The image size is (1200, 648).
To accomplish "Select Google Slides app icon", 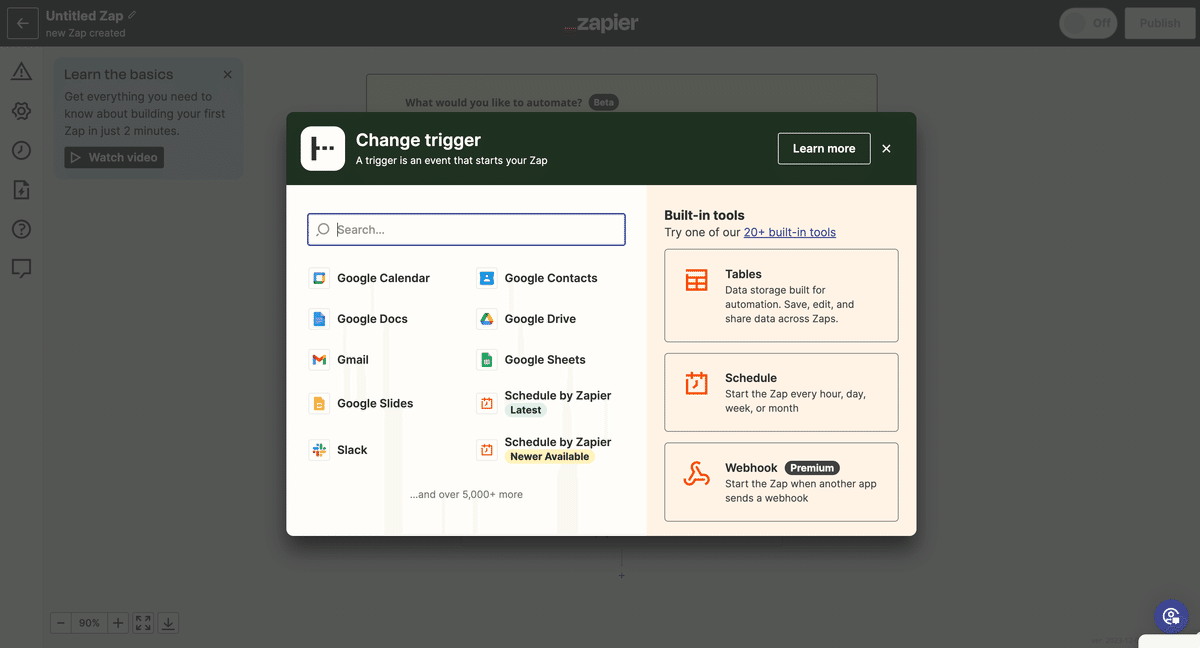I will point(319,404).
